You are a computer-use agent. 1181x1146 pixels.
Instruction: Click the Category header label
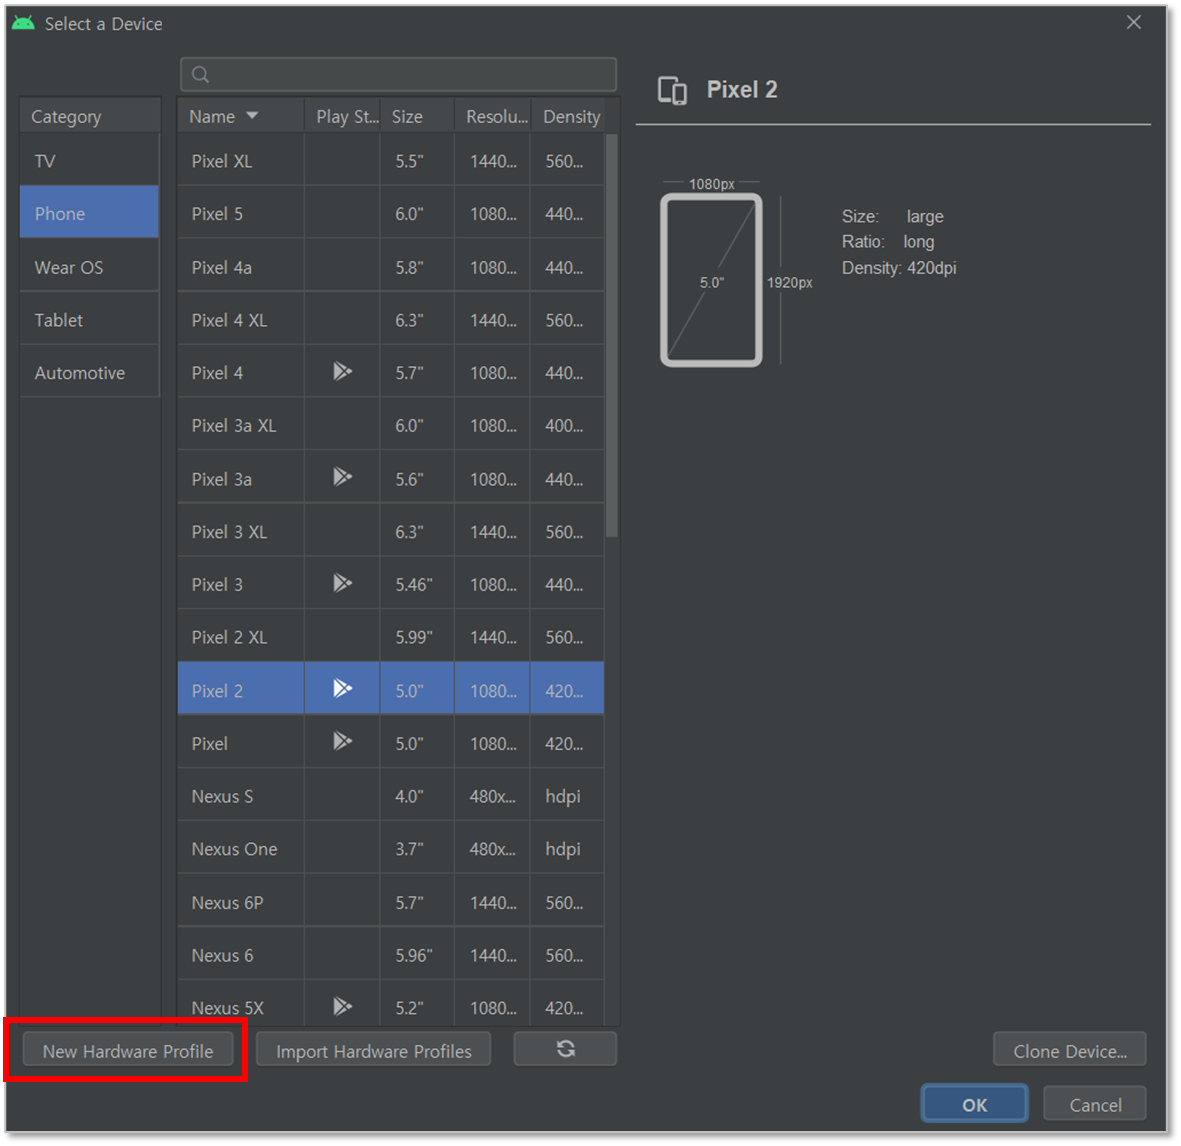pos(66,117)
